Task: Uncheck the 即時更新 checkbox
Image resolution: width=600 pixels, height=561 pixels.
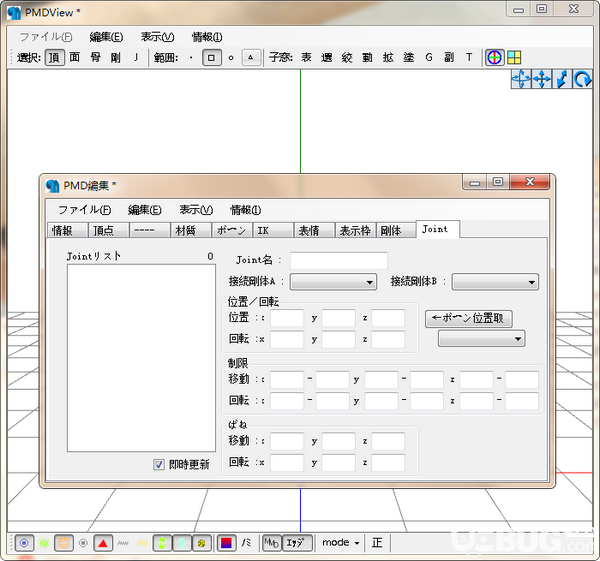Action: pyautogui.click(x=158, y=465)
